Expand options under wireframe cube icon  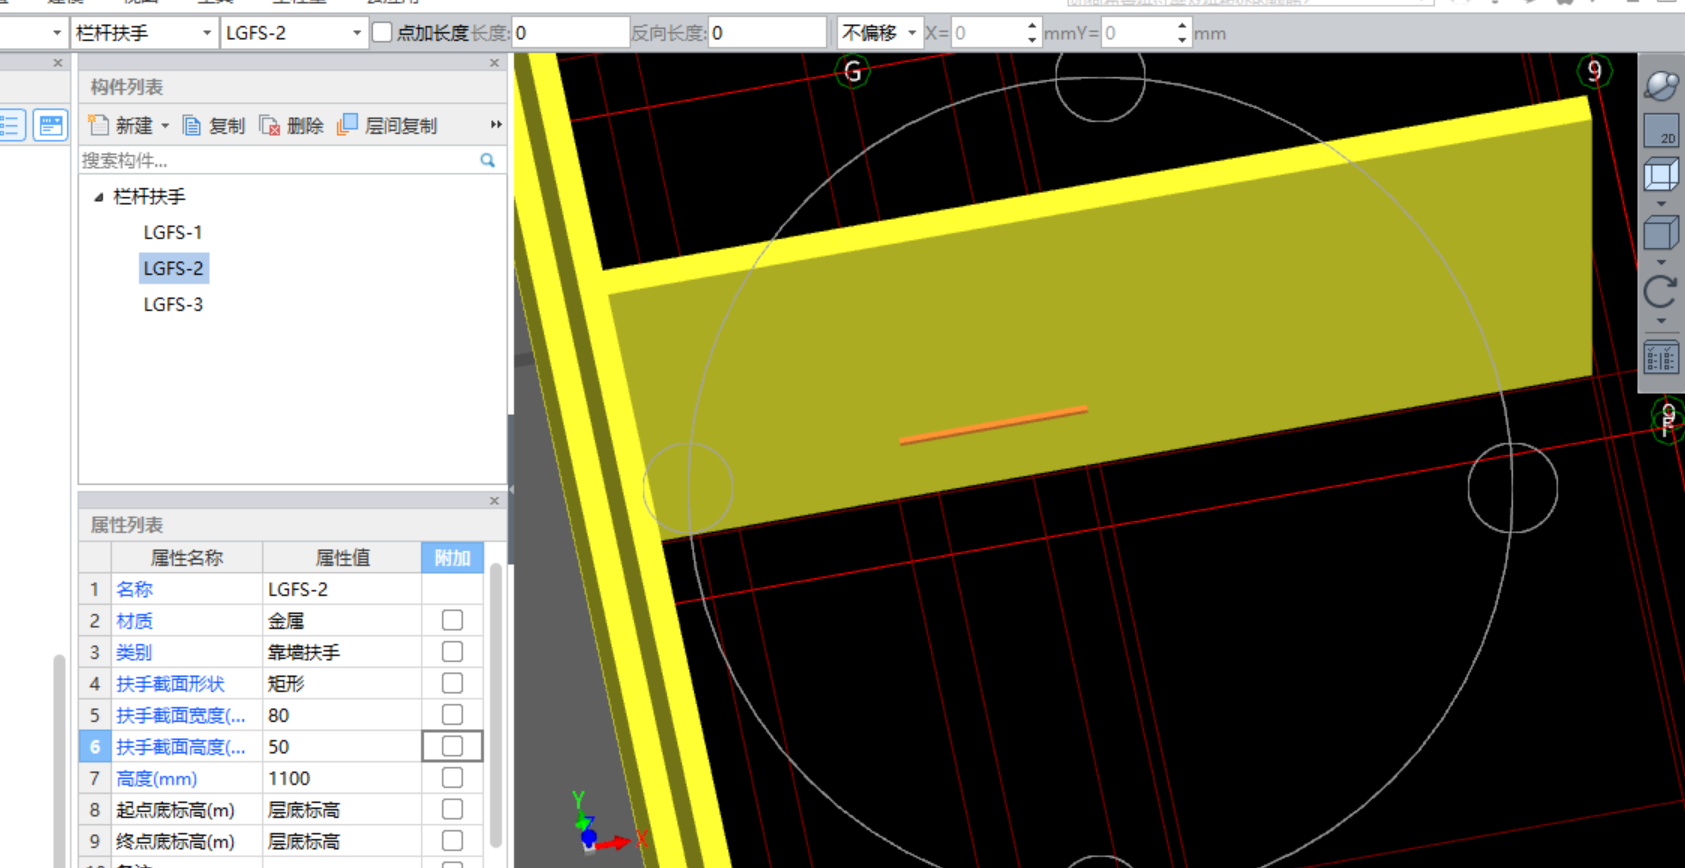tap(1661, 204)
